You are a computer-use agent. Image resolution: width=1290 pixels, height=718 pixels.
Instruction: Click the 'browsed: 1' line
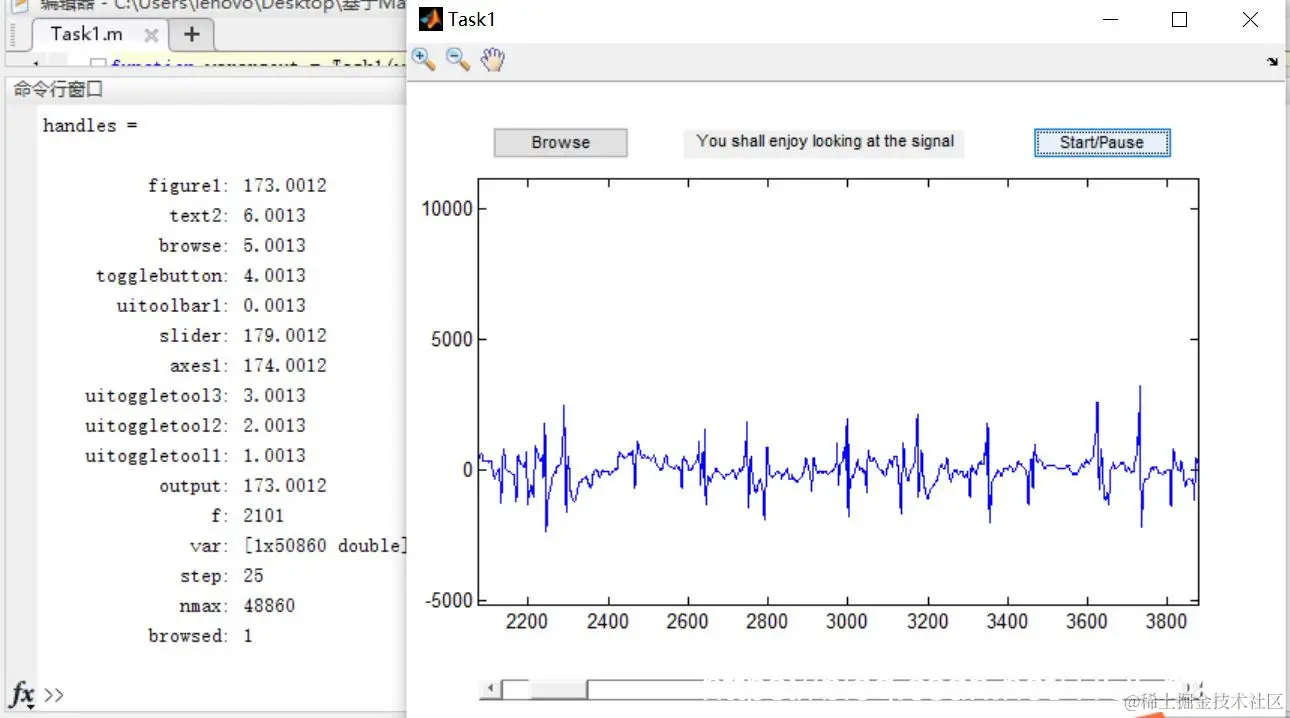pos(200,636)
